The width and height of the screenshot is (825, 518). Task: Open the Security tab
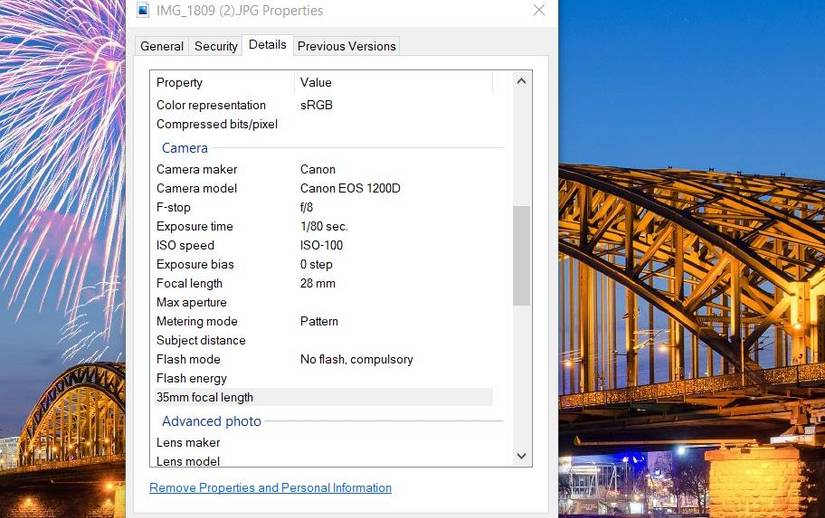216,46
